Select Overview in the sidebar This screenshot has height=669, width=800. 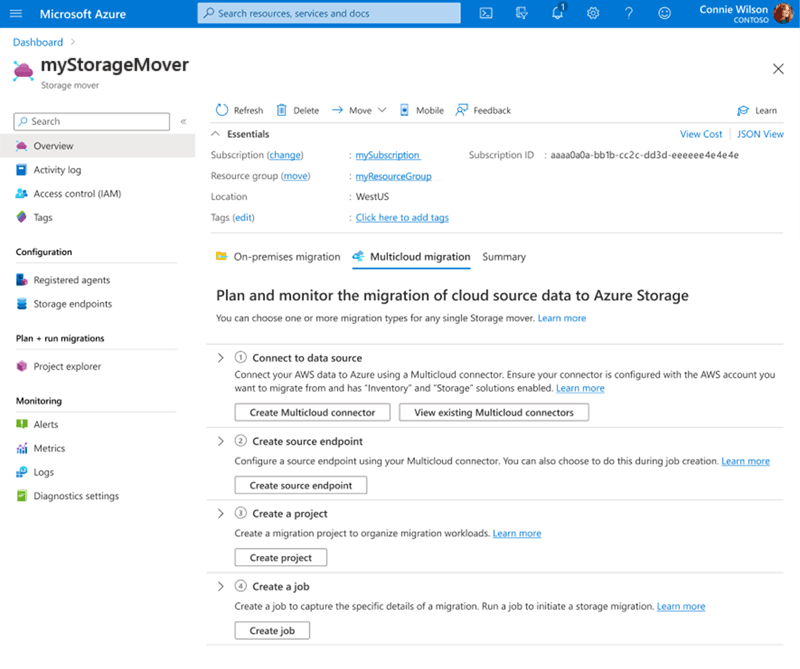click(x=97, y=146)
